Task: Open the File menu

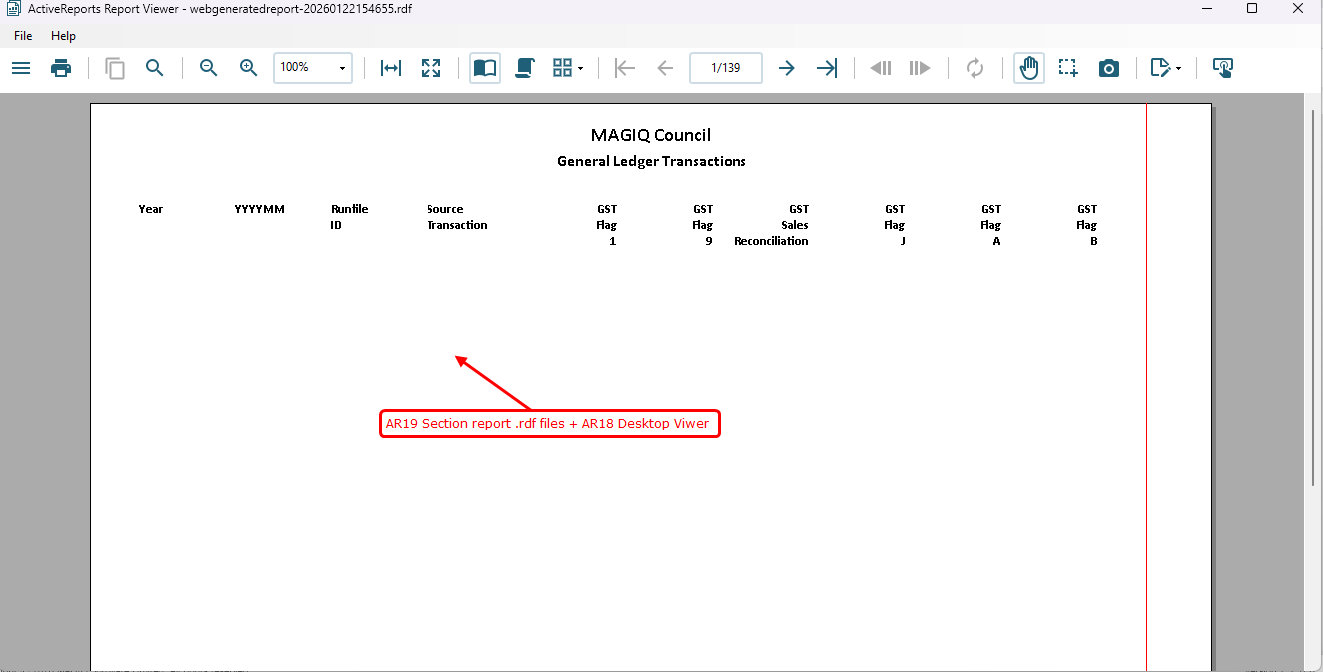Action: point(23,36)
